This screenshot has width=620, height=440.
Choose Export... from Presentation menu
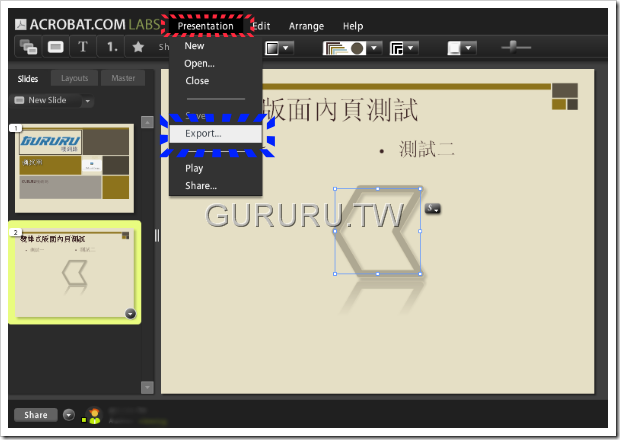(215, 134)
